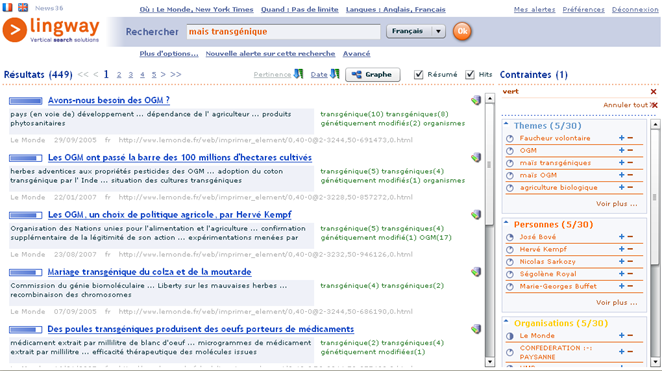Click pie icon beside Le Monde
Image resolution: width=663 pixels, height=372 pixels.
[x=510, y=336]
